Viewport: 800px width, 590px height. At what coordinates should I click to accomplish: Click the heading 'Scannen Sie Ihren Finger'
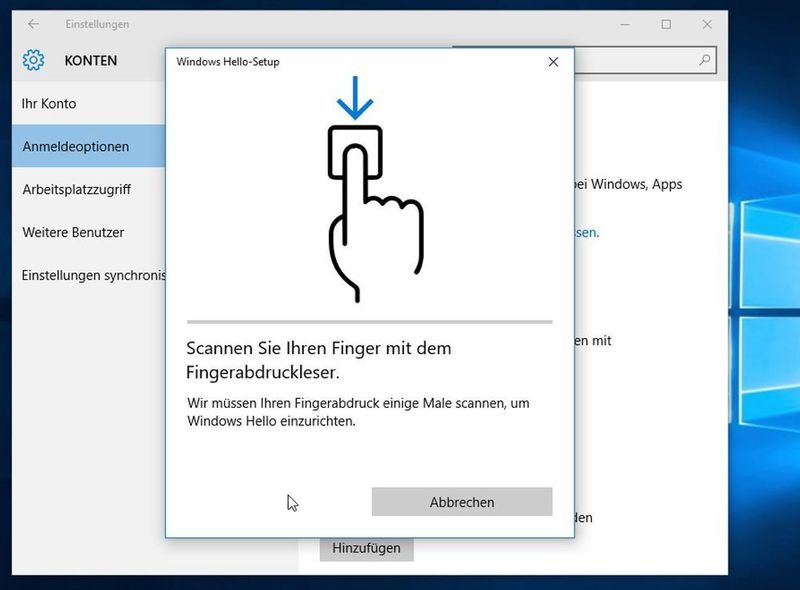[x=318, y=360]
